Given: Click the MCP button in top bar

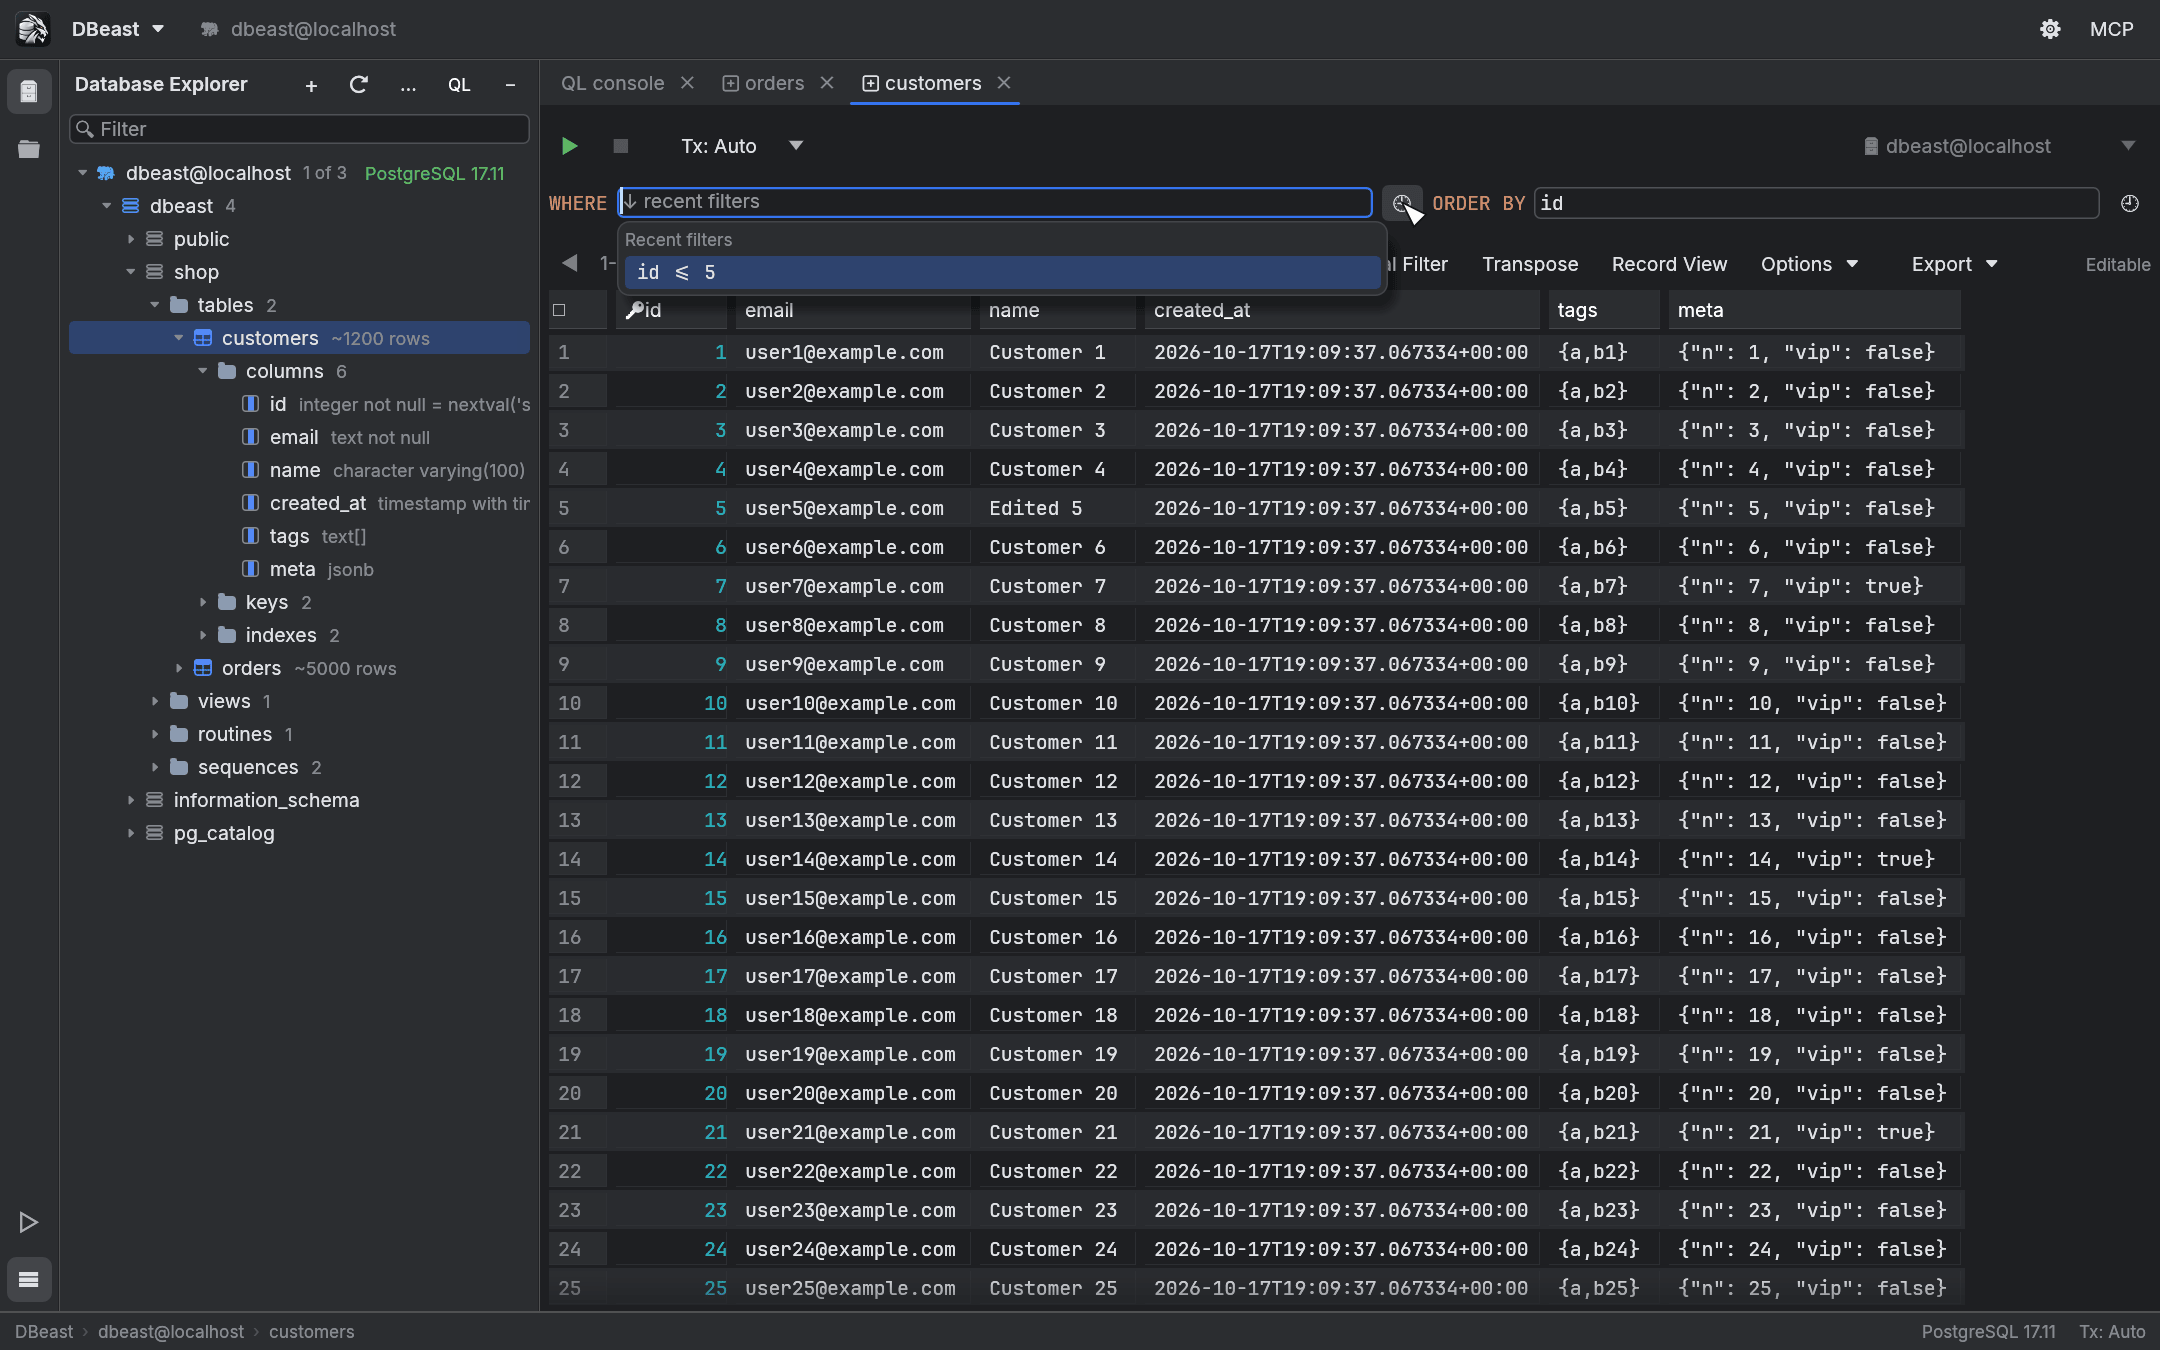Looking at the screenshot, I should click(2111, 29).
